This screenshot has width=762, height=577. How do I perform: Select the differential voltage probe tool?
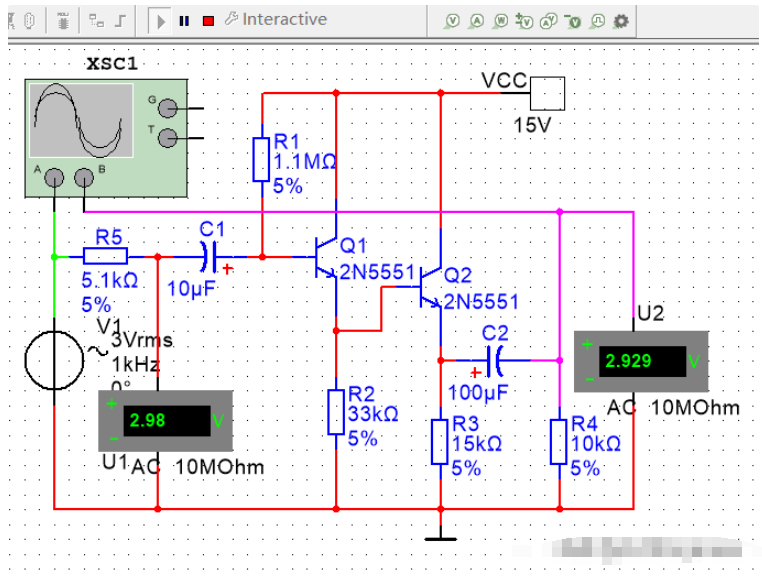(x=525, y=20)
